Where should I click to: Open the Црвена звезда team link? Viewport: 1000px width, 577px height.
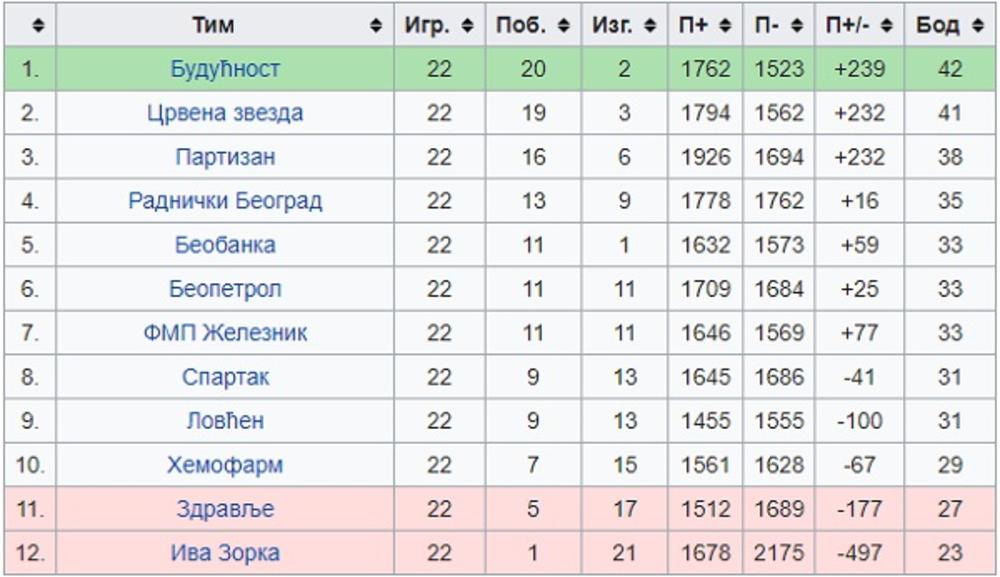tap(225, 113)
